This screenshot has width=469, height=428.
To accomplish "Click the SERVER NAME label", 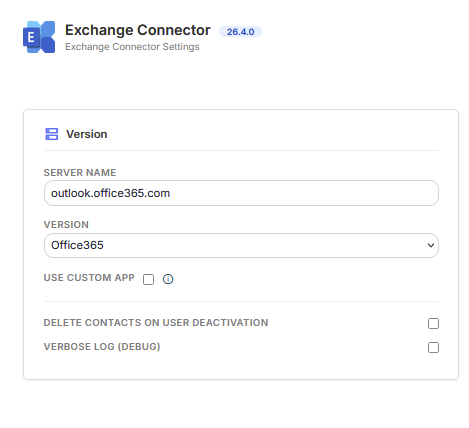I will [x=80, y=173].
